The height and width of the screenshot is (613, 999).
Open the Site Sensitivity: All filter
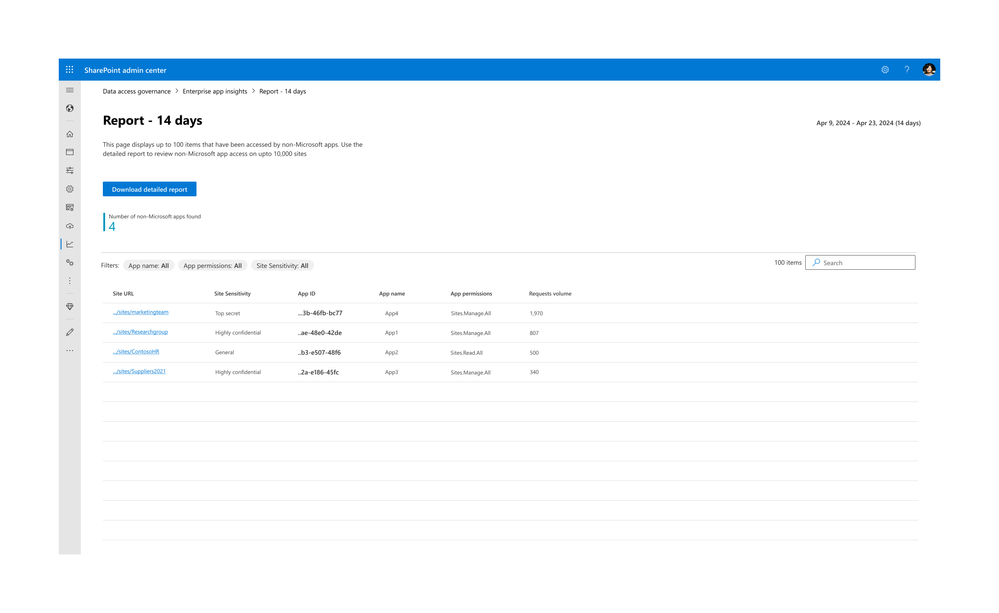coord(282,266)
